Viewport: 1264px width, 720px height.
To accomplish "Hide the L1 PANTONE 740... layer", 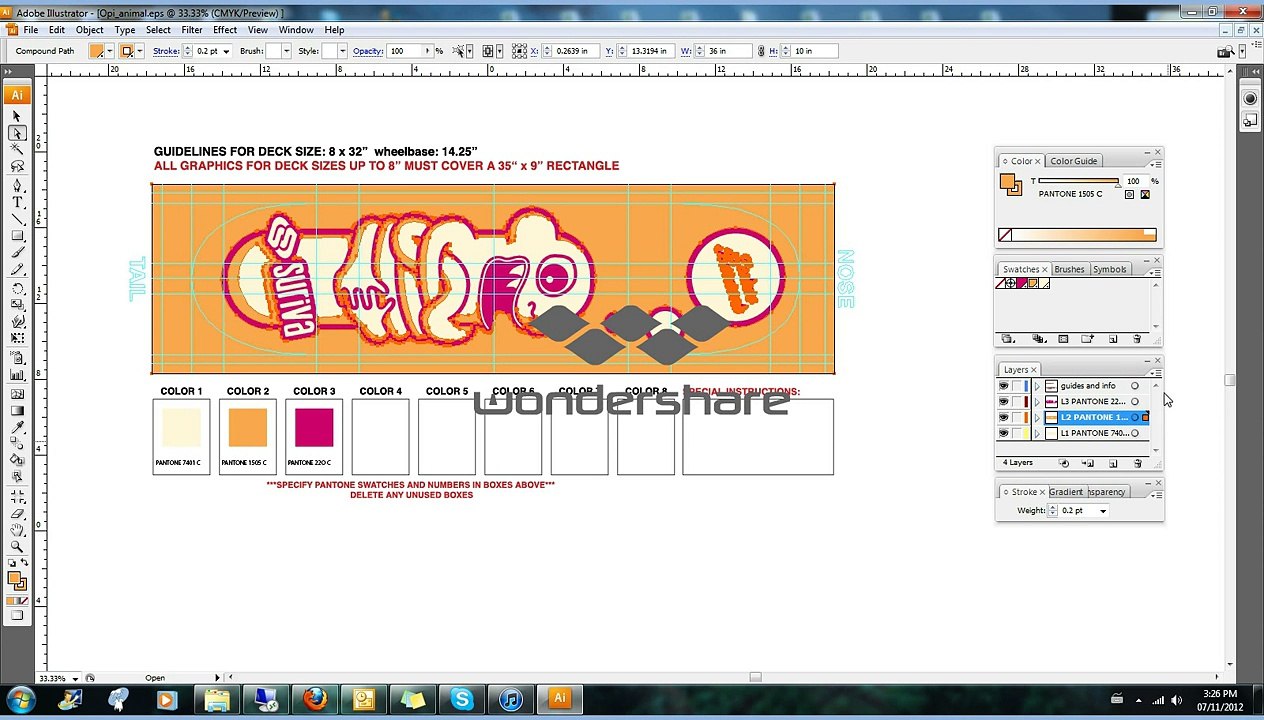I will tap(1003, 433).
